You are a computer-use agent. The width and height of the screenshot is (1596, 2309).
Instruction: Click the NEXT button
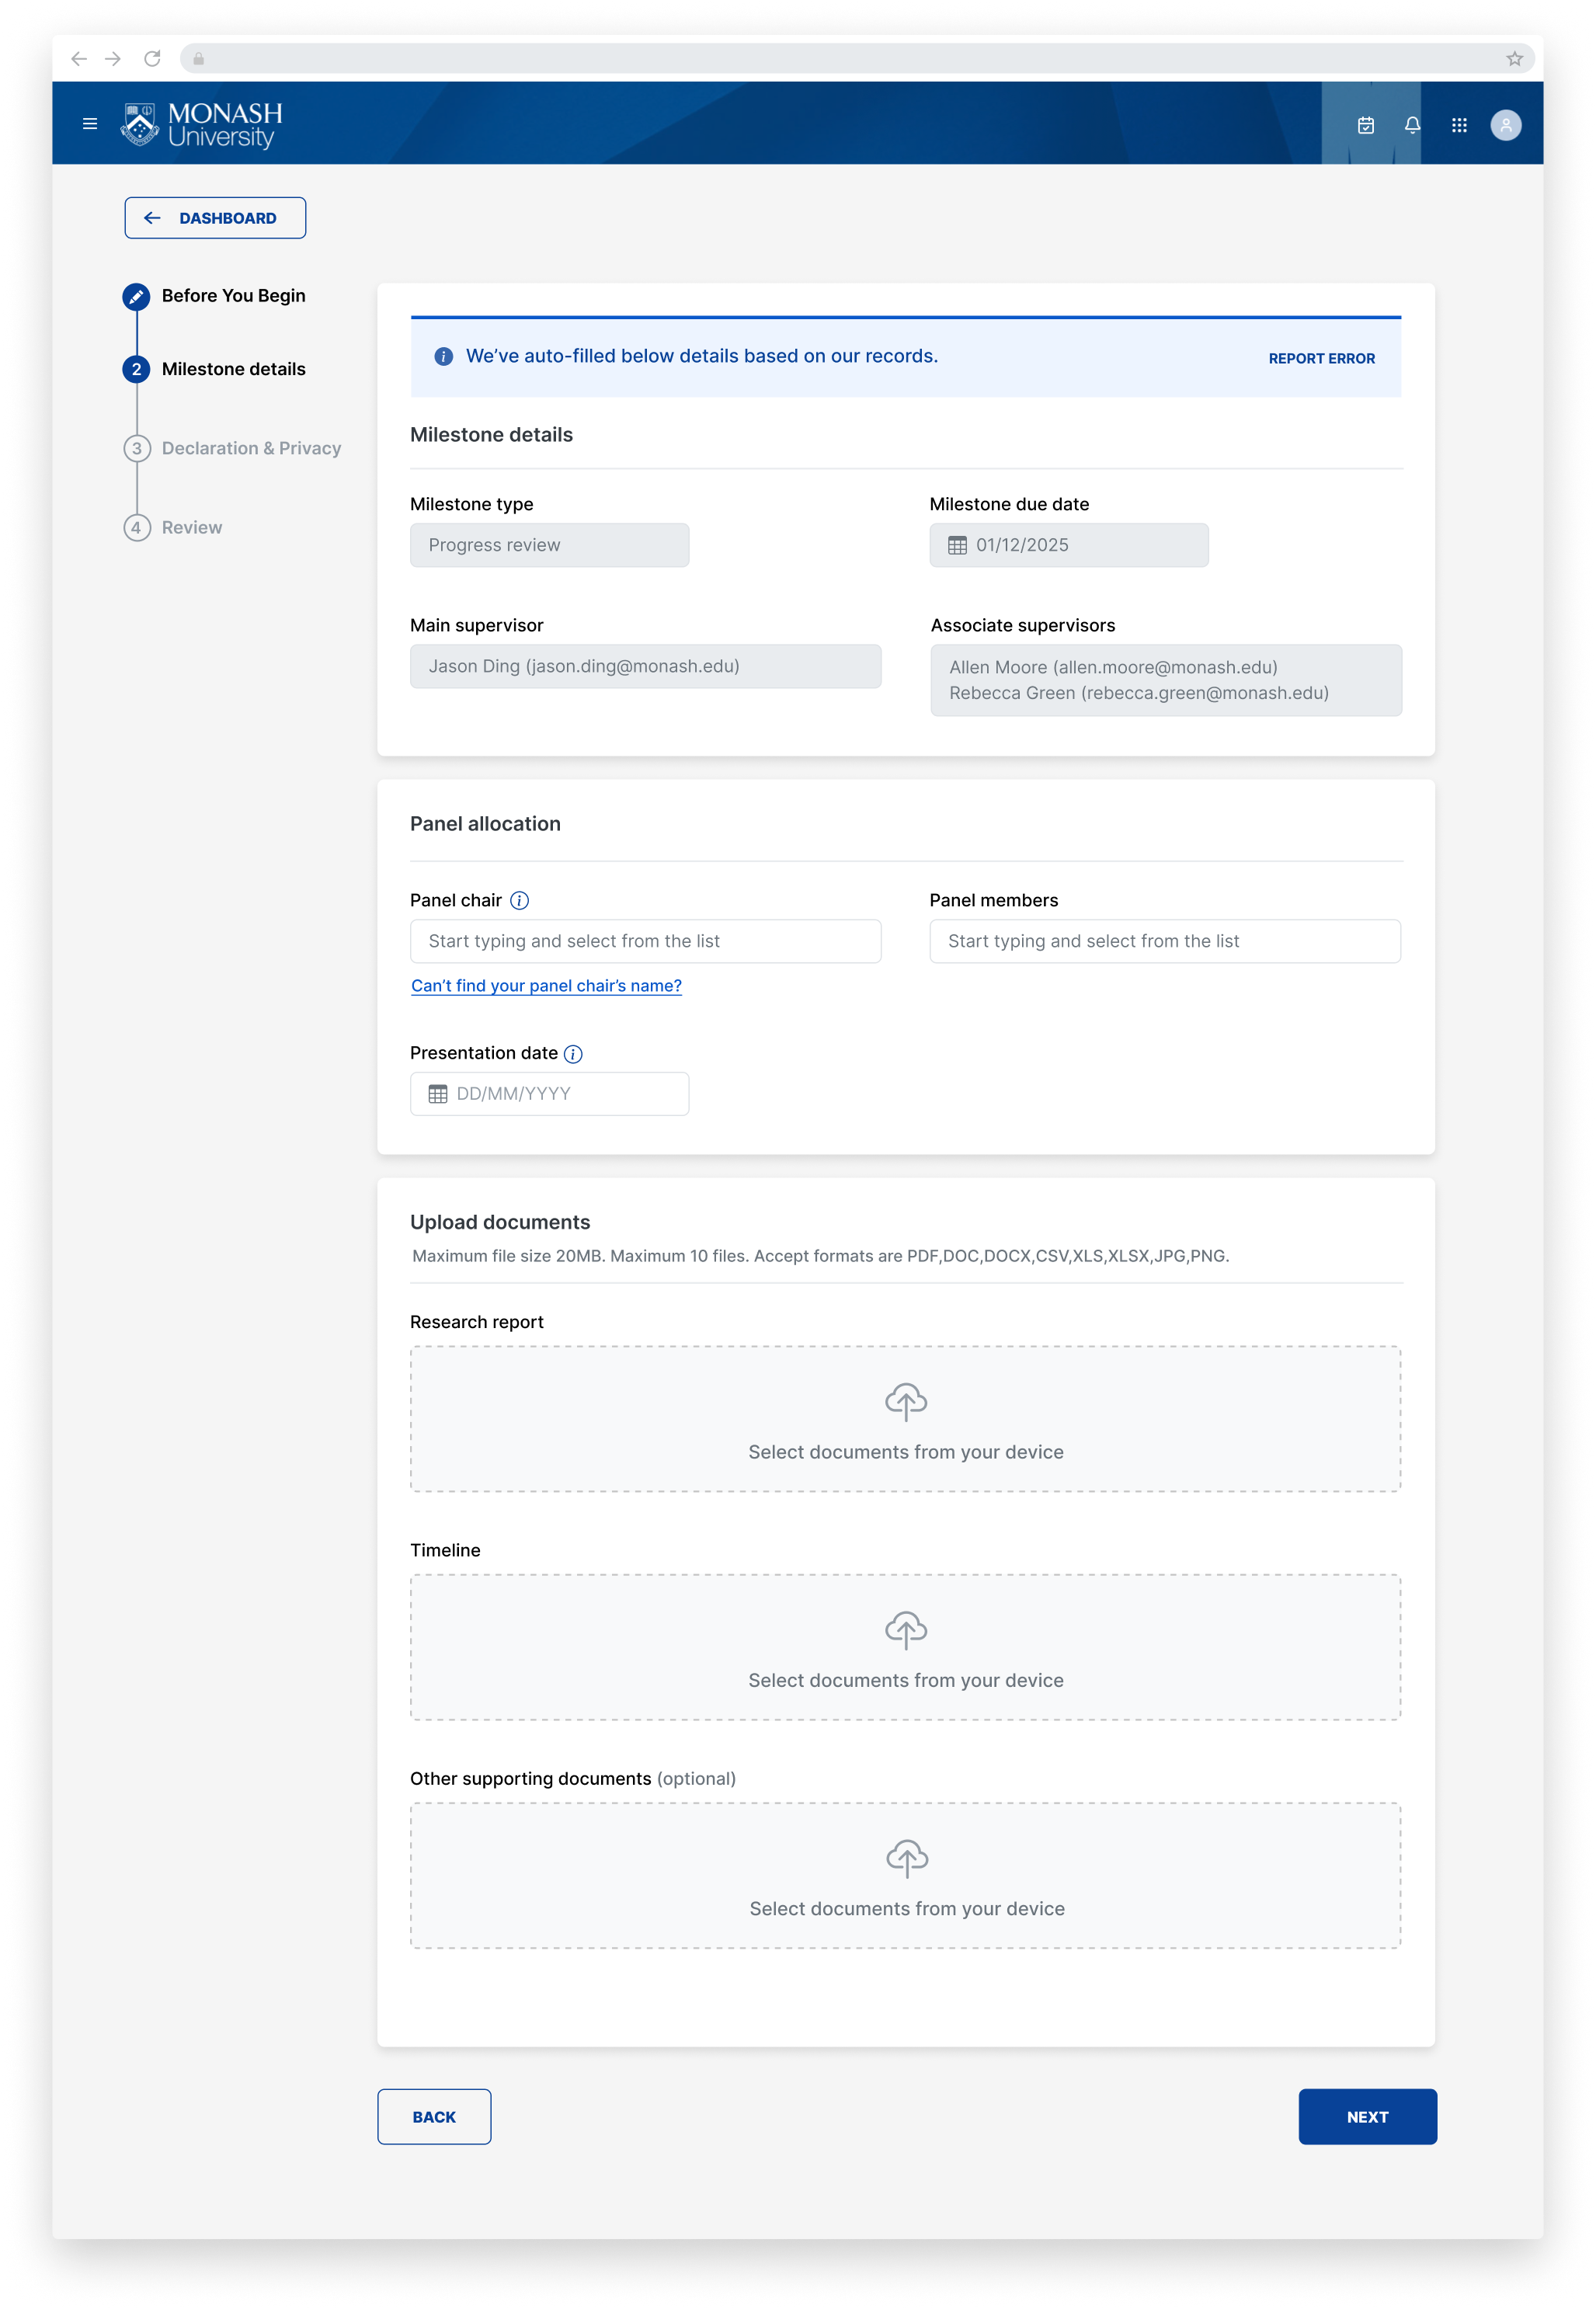click(1367, 2117)
